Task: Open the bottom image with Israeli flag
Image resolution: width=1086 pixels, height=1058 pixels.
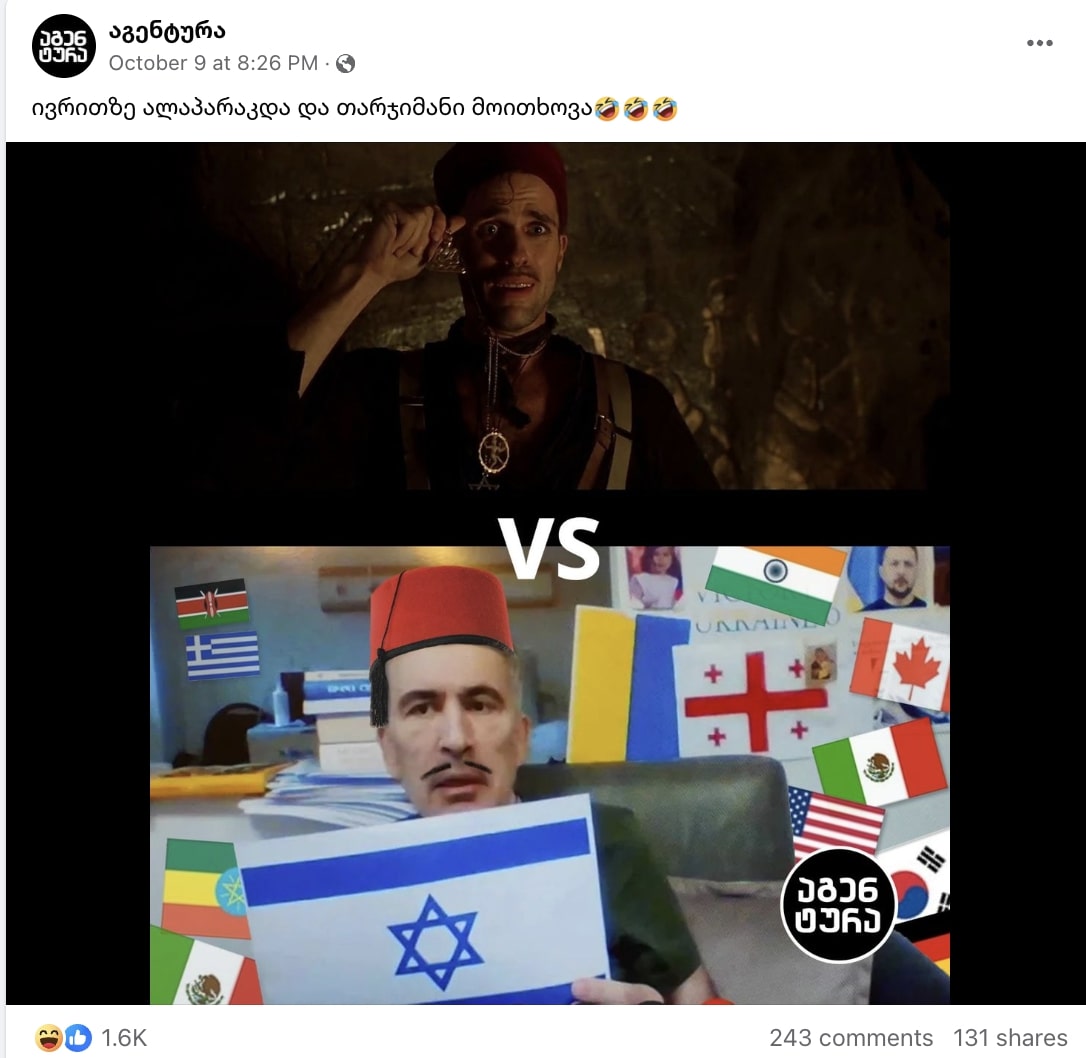Action: [550, 775]
